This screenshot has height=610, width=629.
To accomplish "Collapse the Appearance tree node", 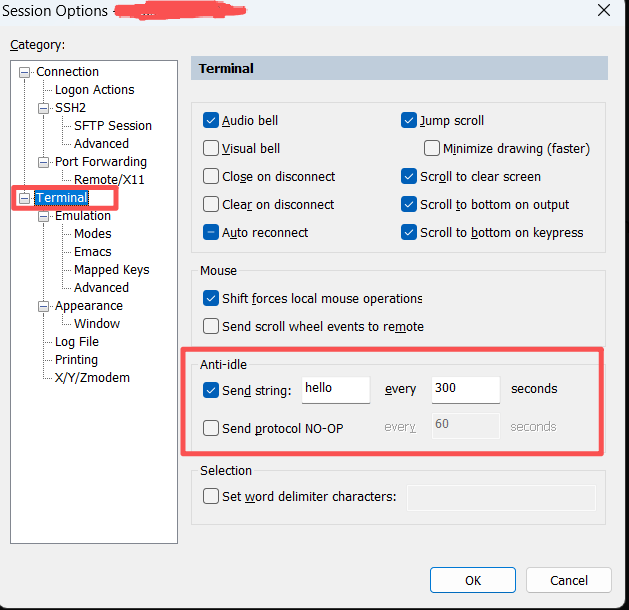I will click(x=44, y=306).
